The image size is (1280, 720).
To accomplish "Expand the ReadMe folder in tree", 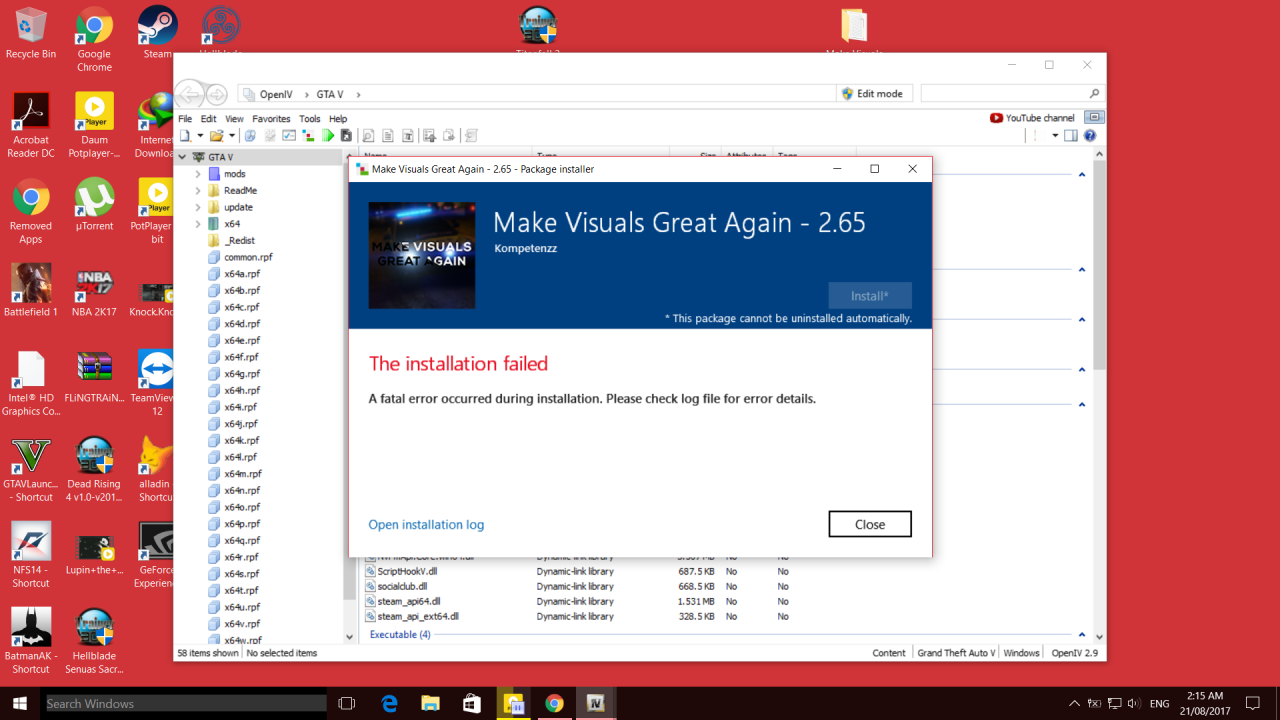I will click(198, 191).
